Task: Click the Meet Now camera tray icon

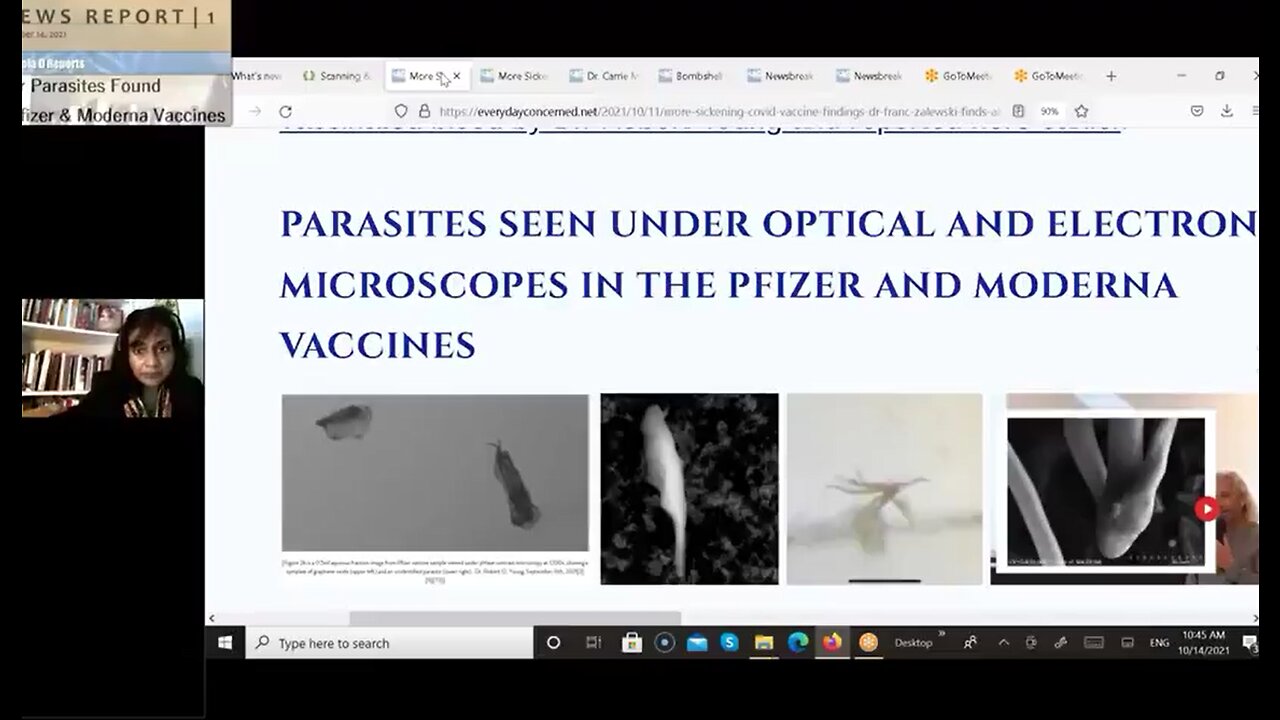Action: [x=1031, y=643]
